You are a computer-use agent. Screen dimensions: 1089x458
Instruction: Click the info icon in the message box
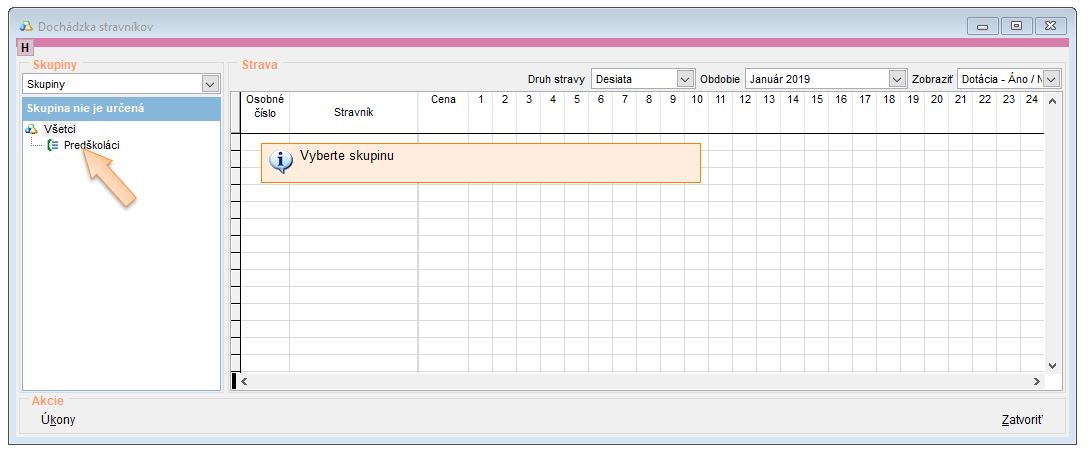[283, 161]
